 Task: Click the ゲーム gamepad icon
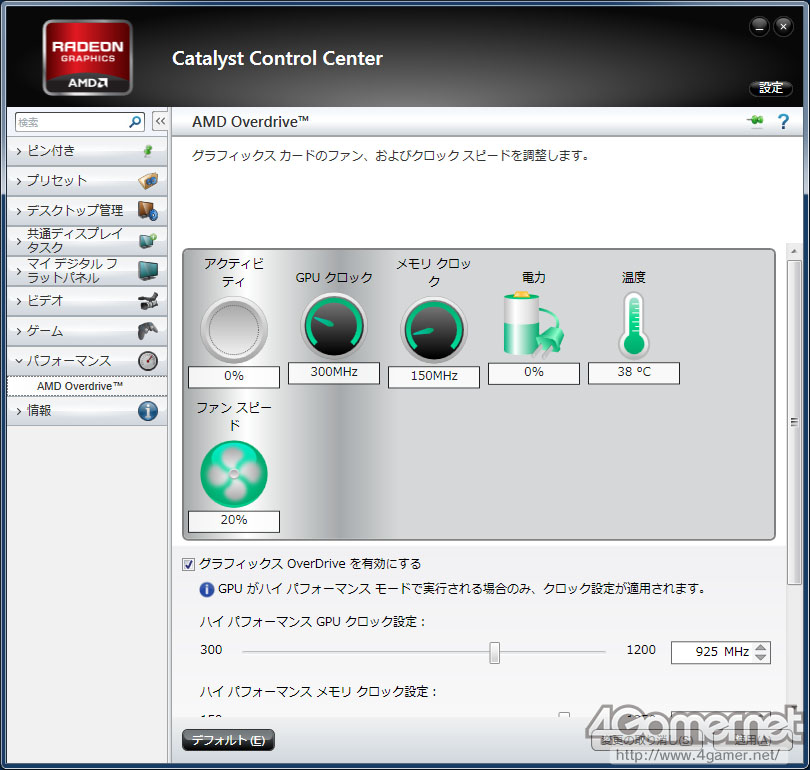click(148, 331)
